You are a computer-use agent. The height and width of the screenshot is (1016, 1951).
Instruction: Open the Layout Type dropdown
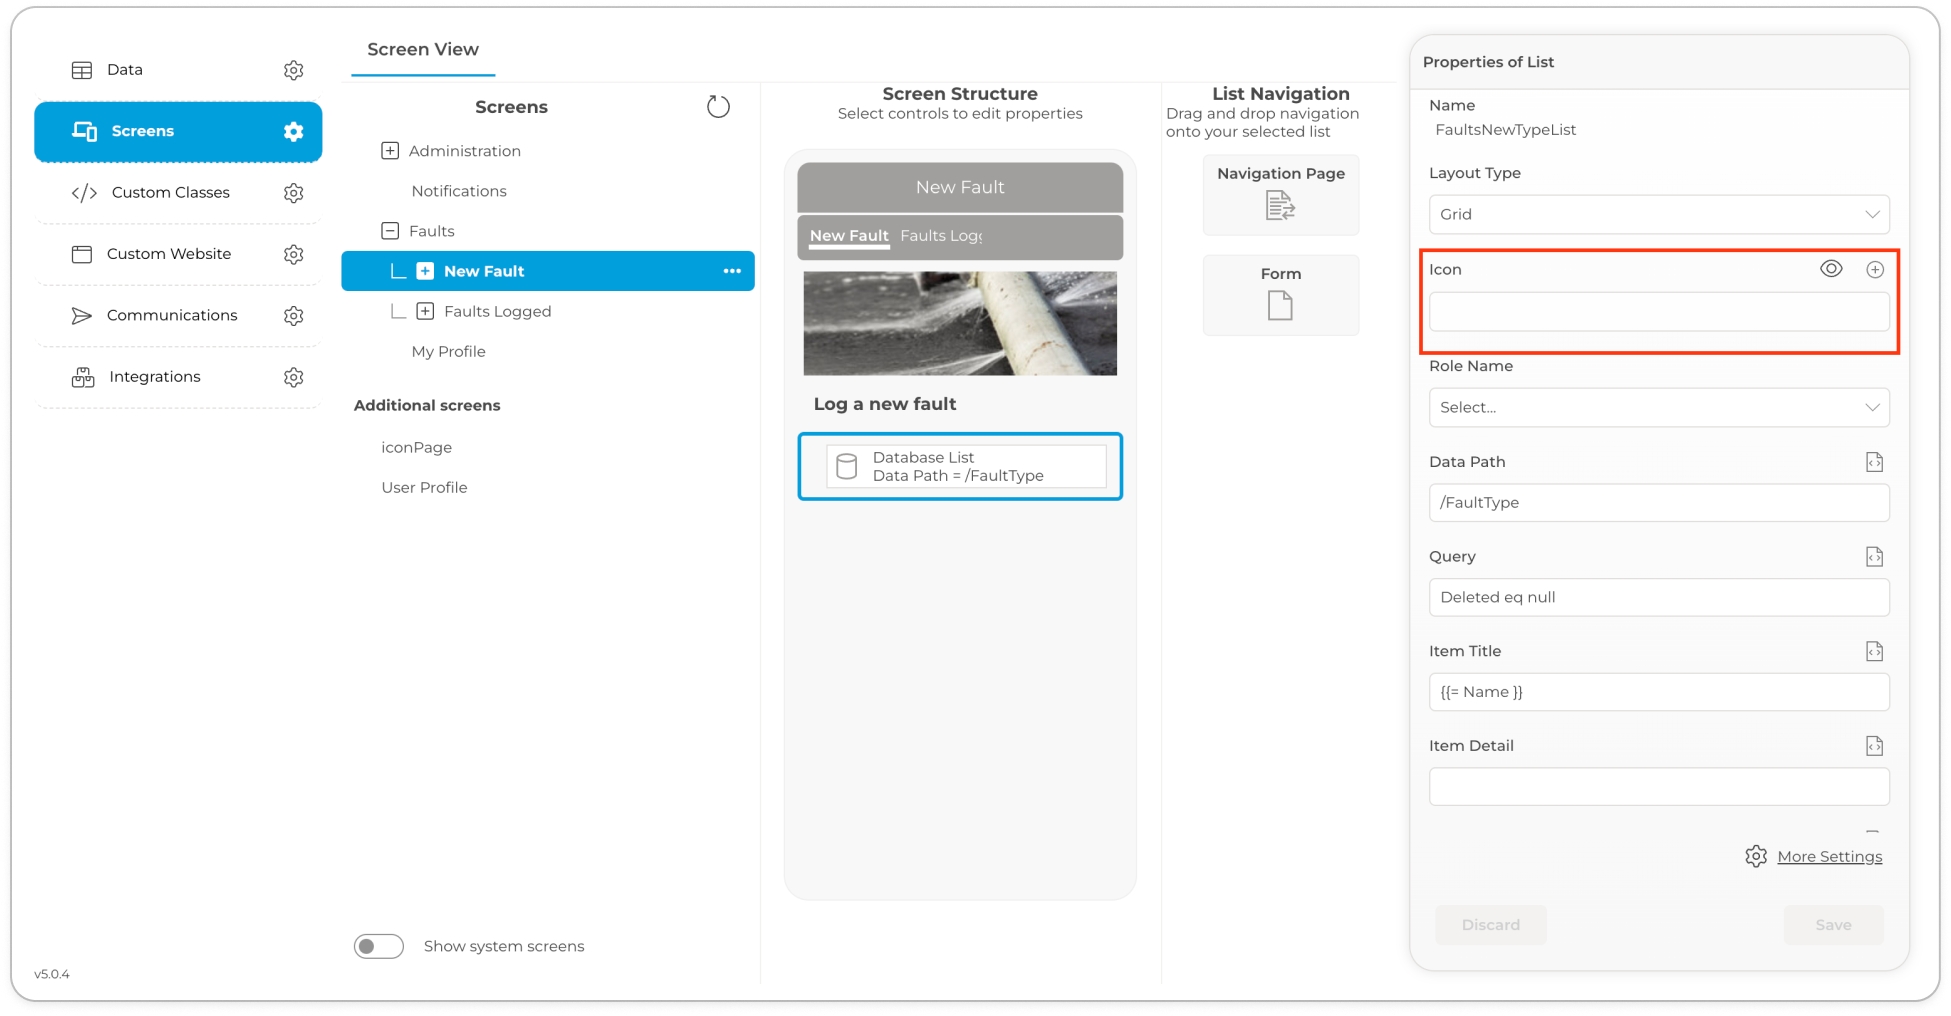(x=1658, y=215)
